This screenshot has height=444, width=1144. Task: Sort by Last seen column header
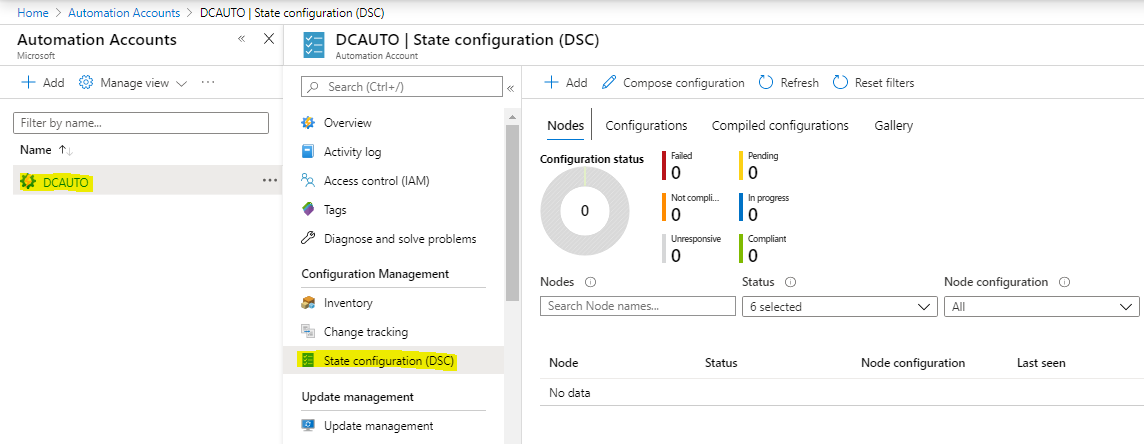tap(1041, 363)
